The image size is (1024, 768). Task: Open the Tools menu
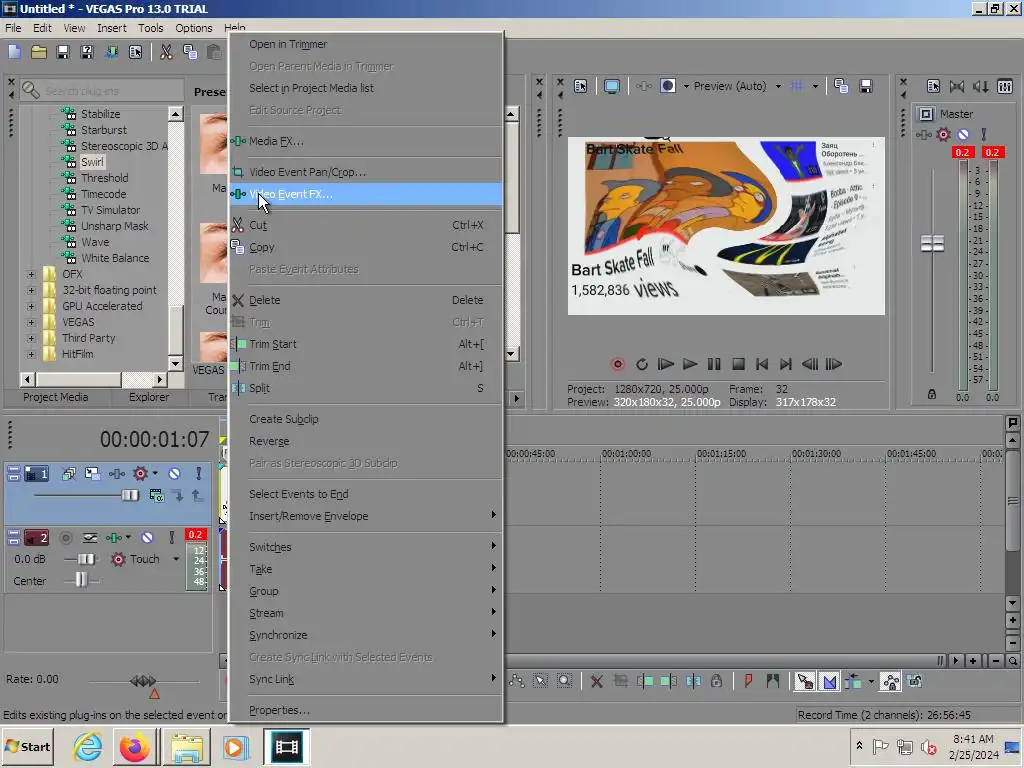pyautogui.click(x=150, y=28)
